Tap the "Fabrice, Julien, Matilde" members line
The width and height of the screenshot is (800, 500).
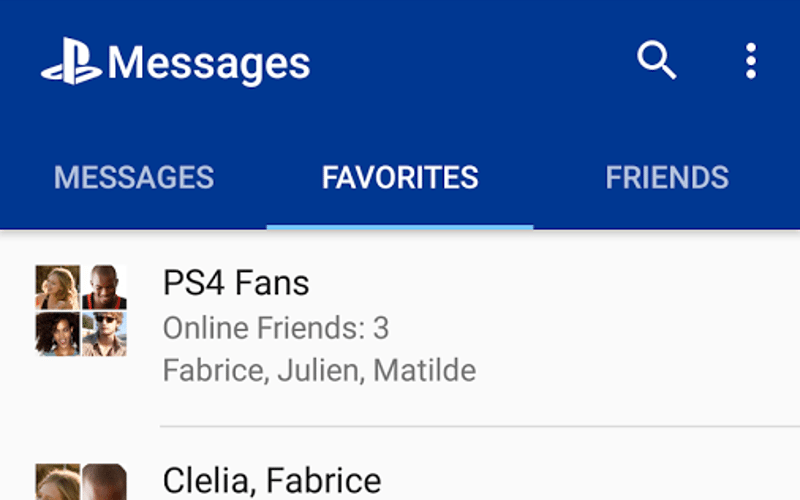(x=319, y=371)
